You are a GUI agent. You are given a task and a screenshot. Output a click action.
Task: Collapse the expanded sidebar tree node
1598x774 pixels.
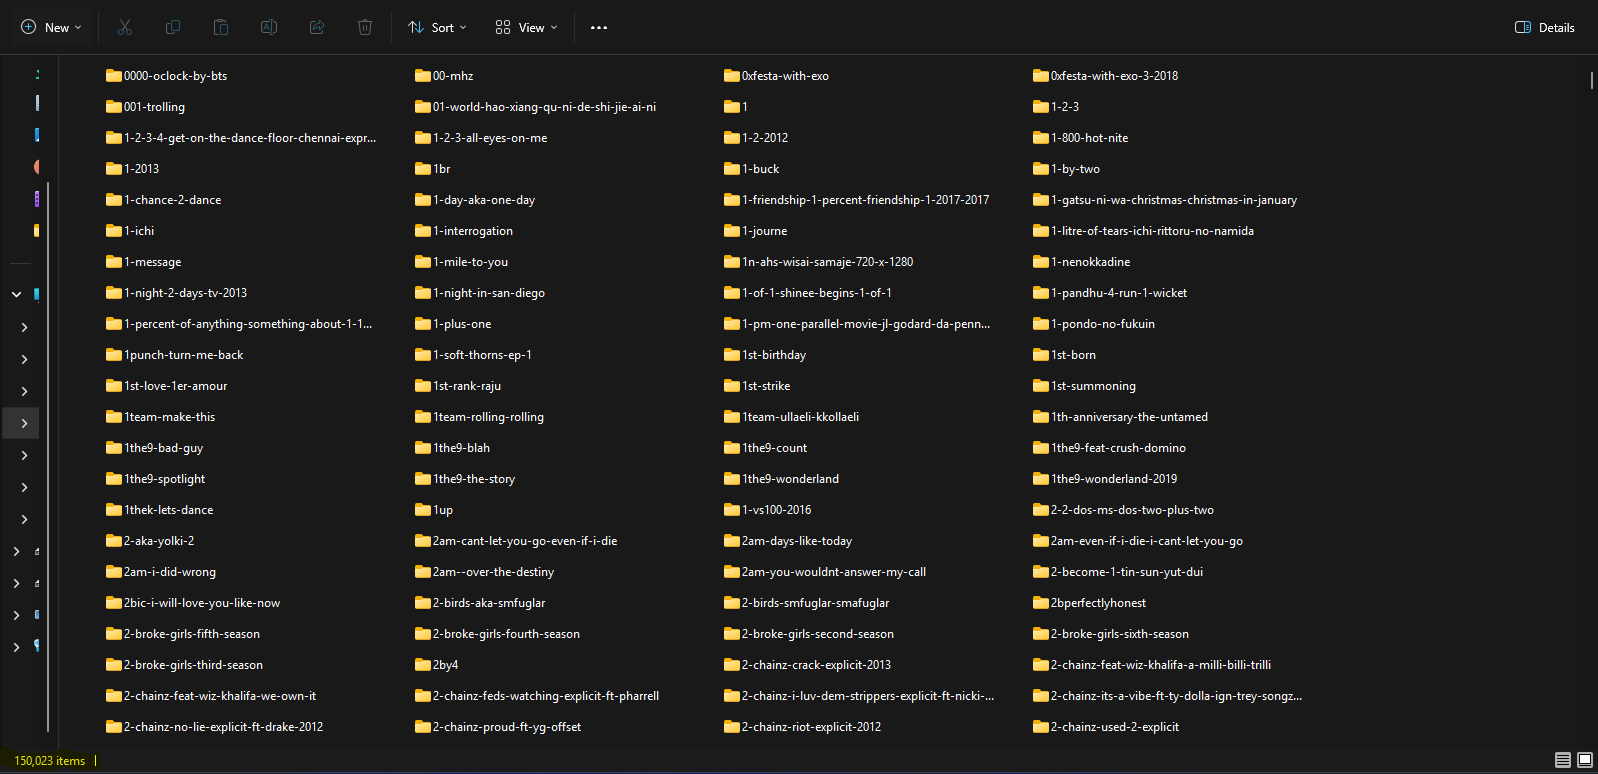[16, 294]
